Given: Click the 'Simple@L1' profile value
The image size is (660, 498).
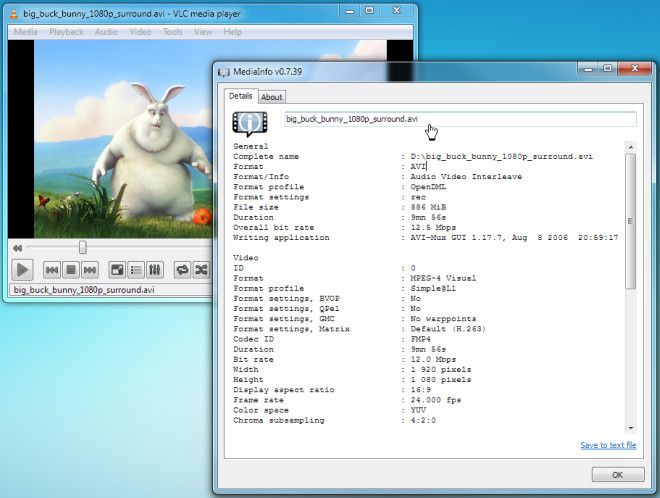Looking at the screenshot, I should coord(434,288).
